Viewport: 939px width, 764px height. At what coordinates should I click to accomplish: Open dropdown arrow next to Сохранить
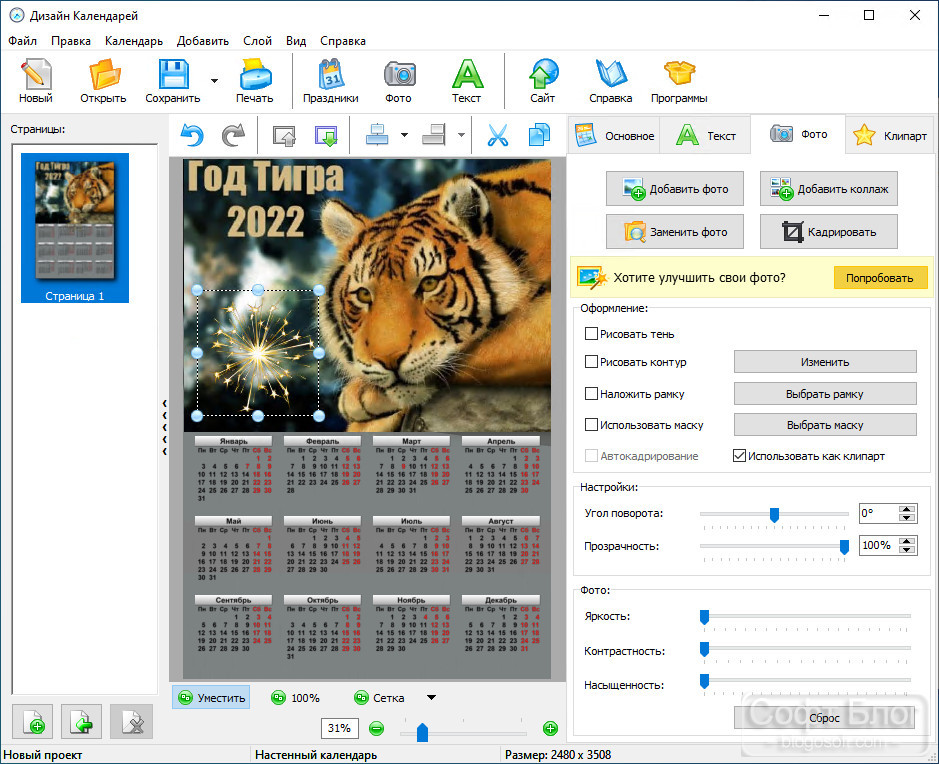pyautogui.click(x=214, y=81)
